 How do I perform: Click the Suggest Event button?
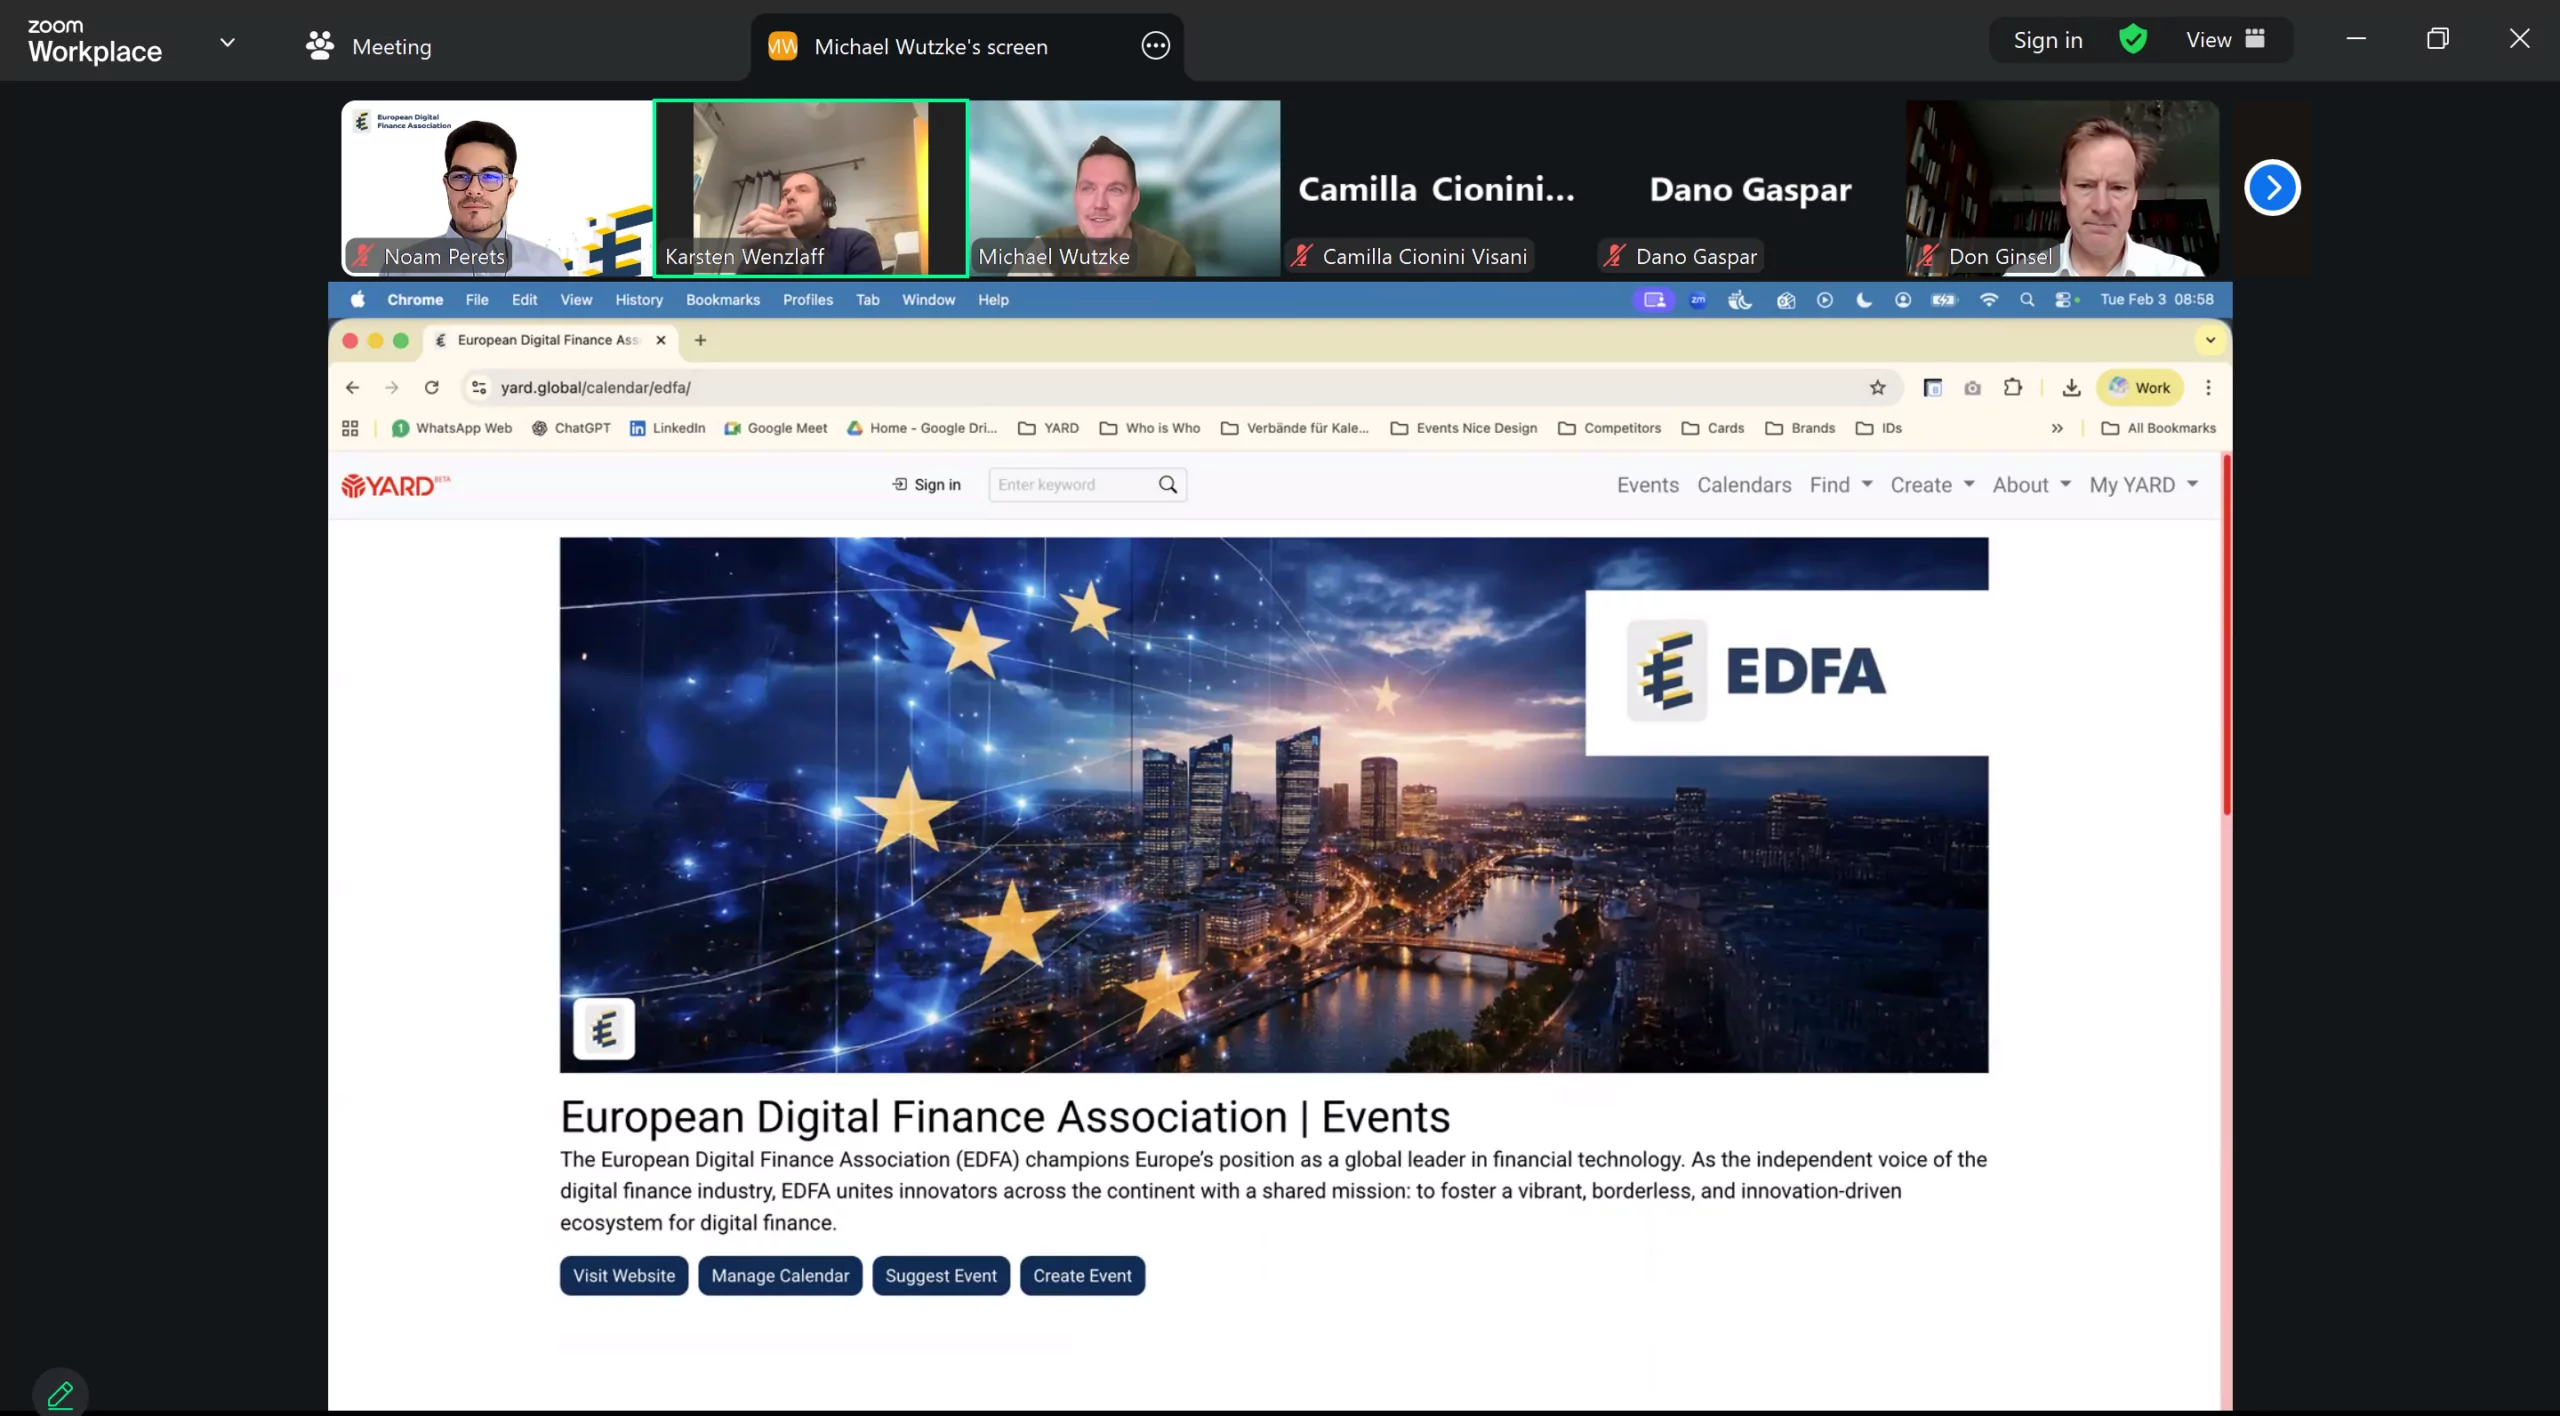point(940,1275)
